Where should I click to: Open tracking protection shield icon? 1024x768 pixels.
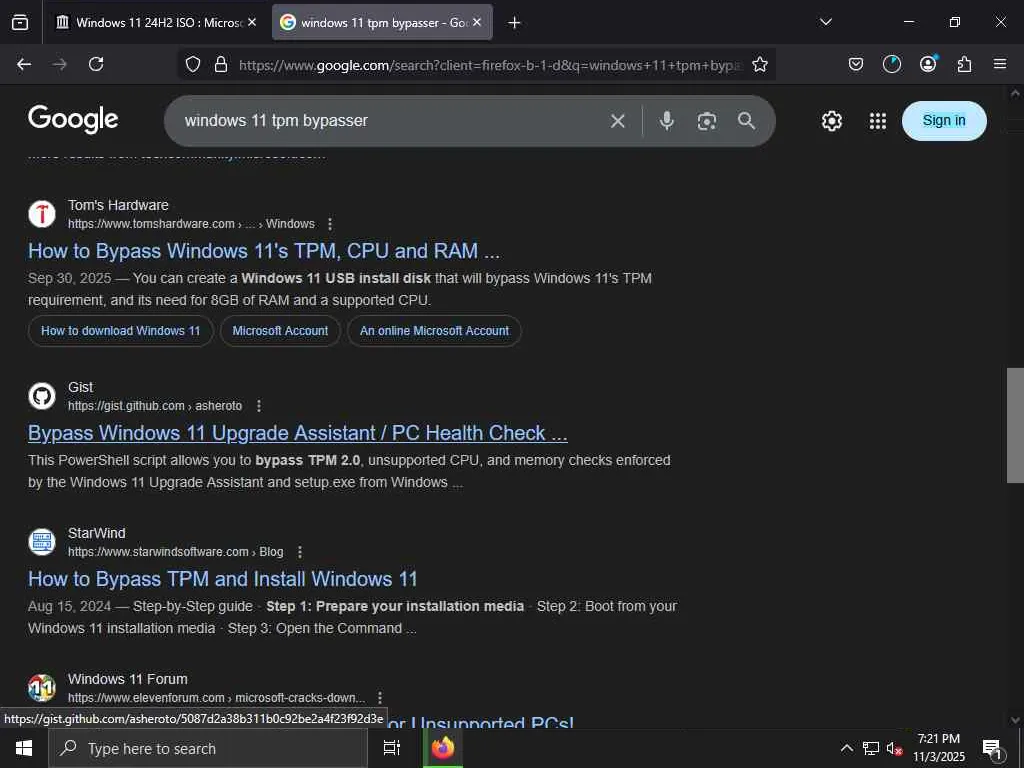[193, 65]
